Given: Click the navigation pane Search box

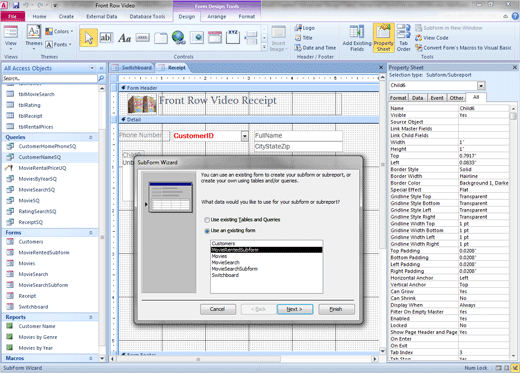Looking at the screenshot, I should (50, 78).
